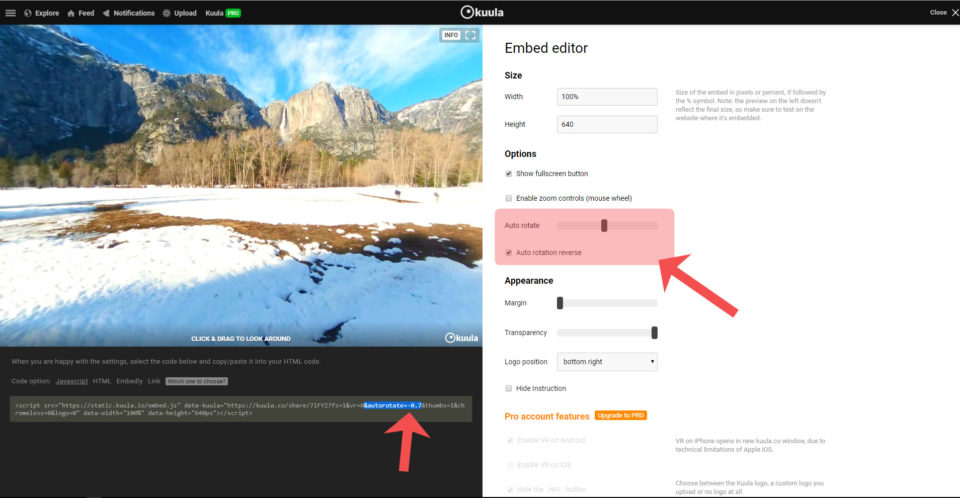960x498 pixels.
Task: Toggle fullscreen icon on panorama preview
Action: tap(470, 35)
